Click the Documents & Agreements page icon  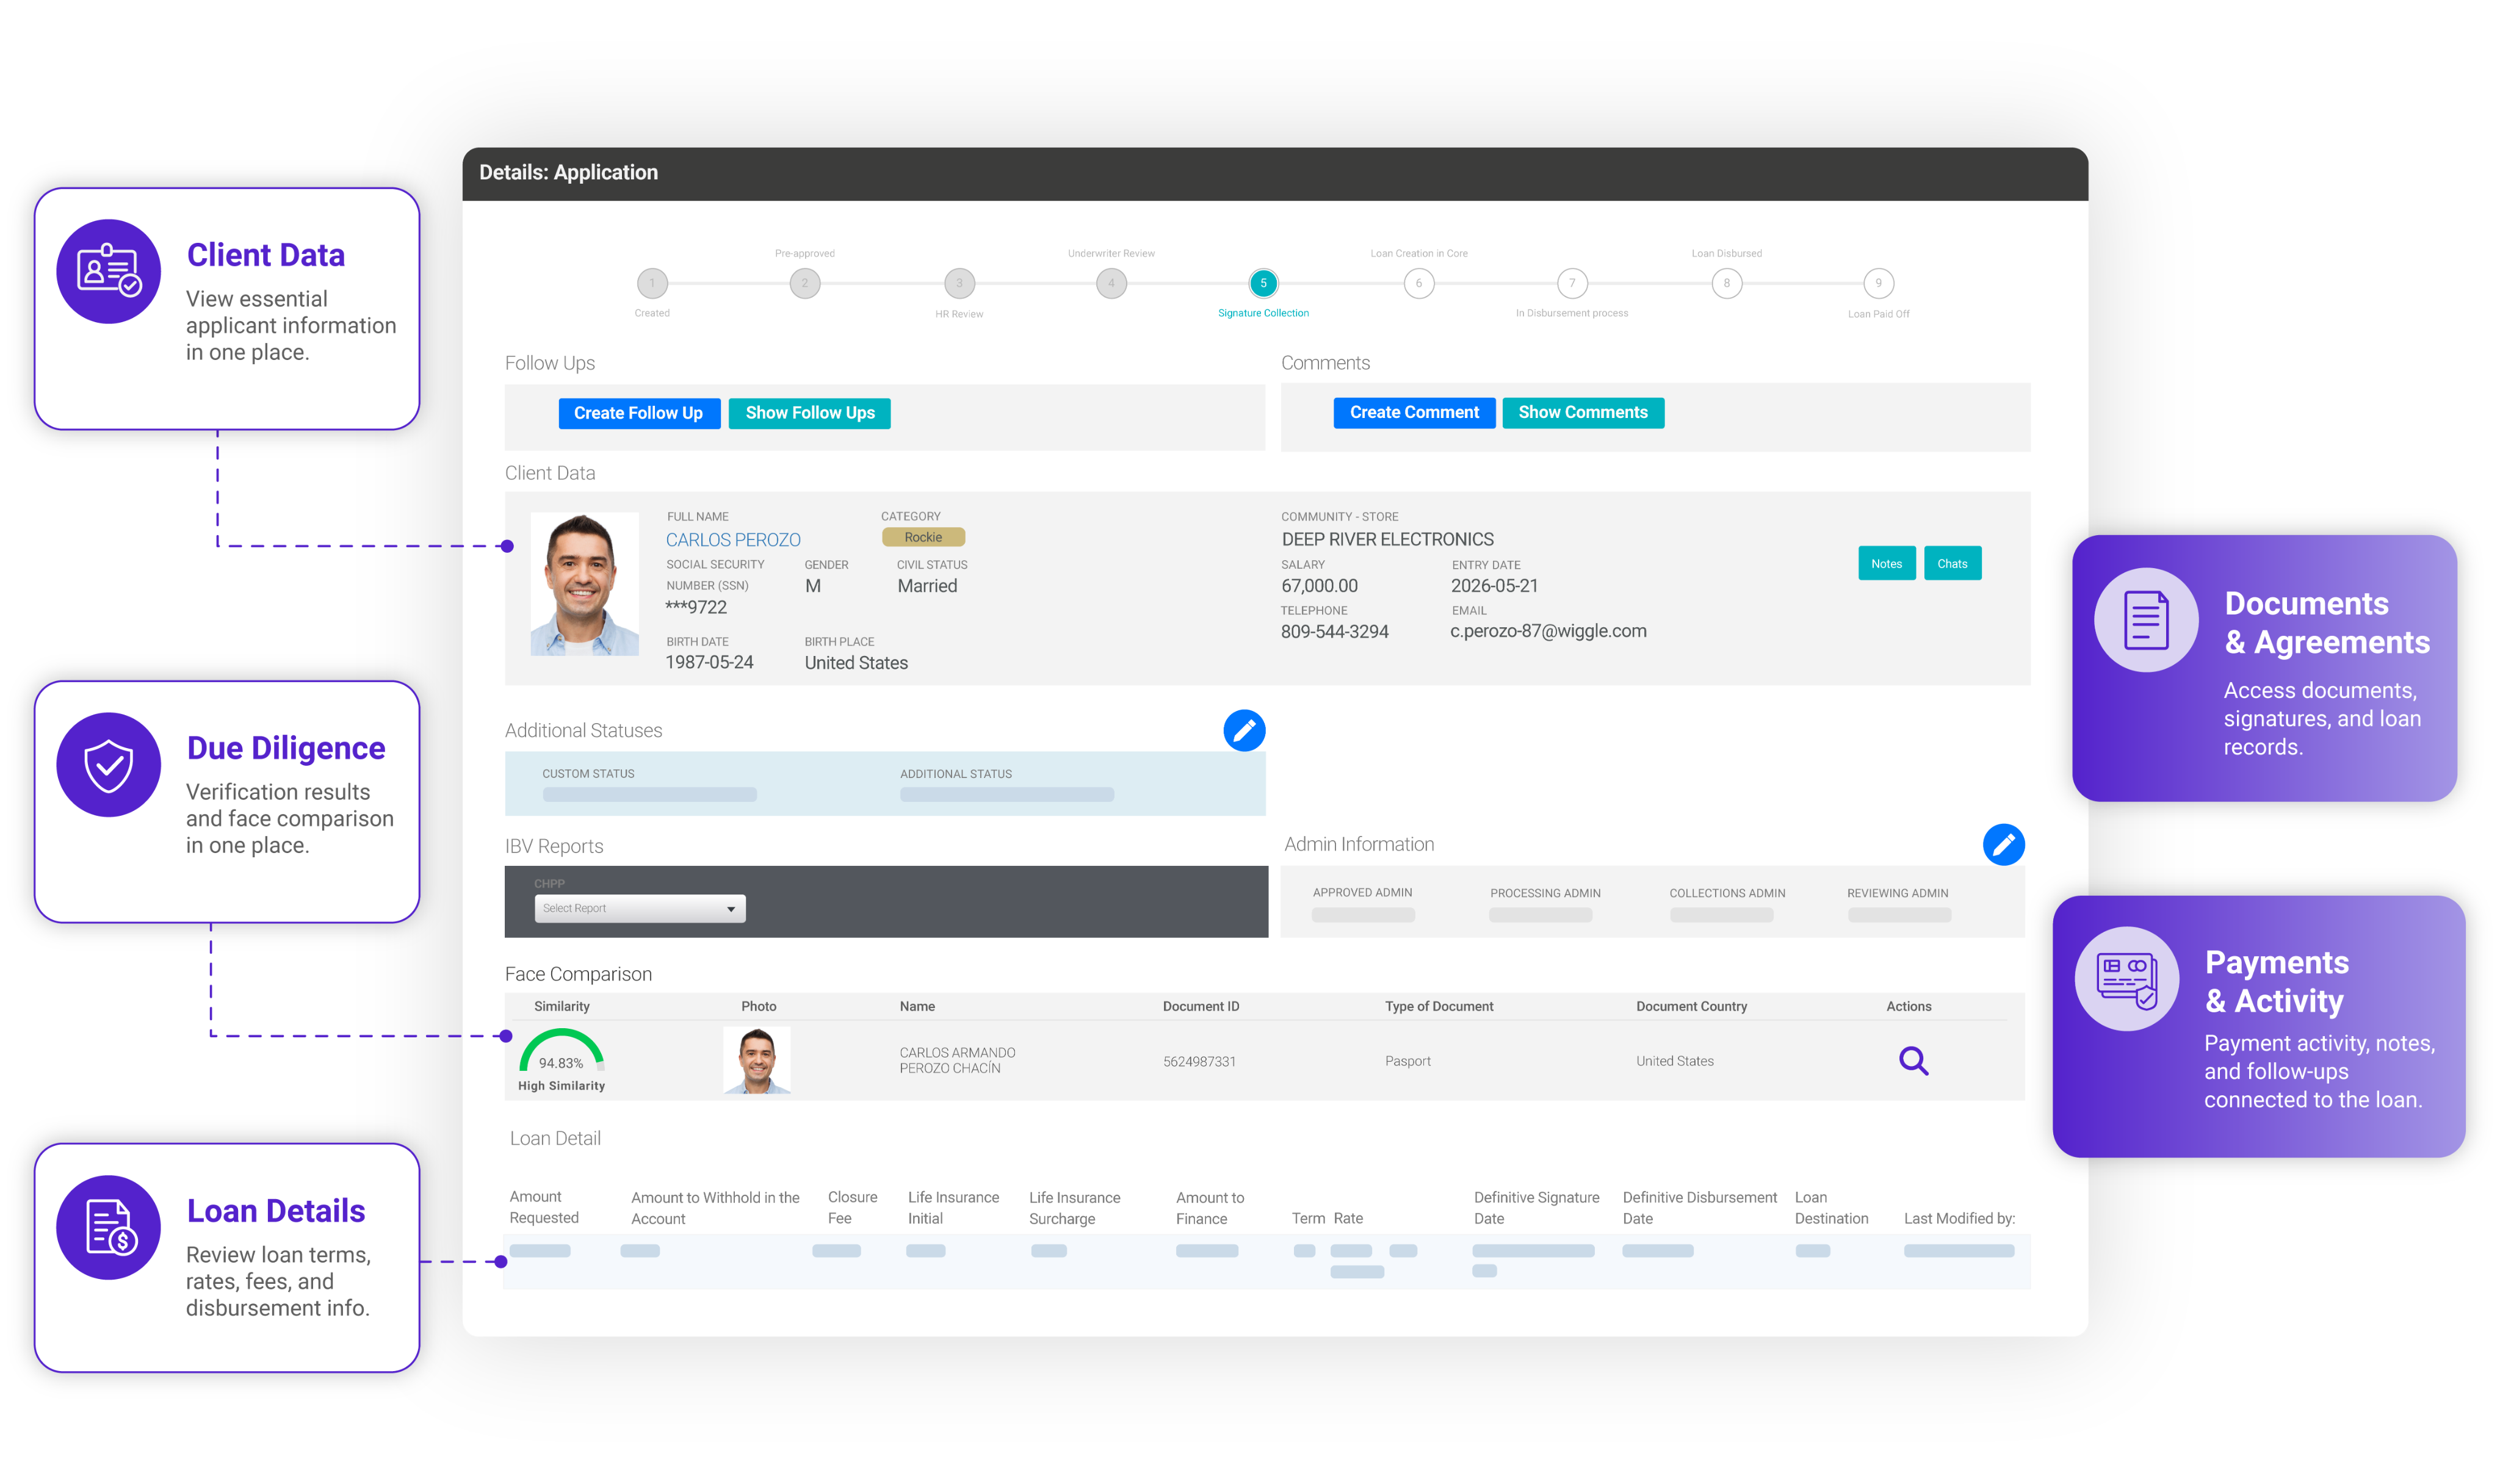pos(2146,620)
